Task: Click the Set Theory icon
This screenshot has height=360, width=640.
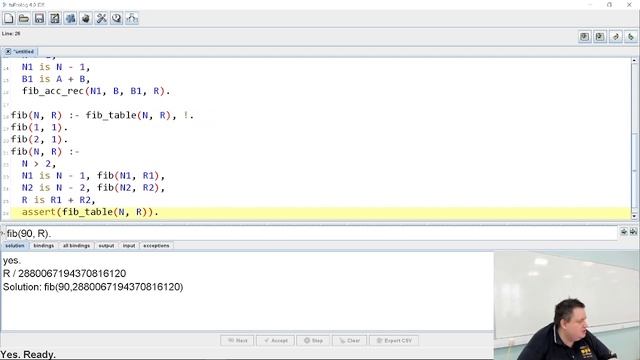Action: pyautogui.click(x=584, y=37)
